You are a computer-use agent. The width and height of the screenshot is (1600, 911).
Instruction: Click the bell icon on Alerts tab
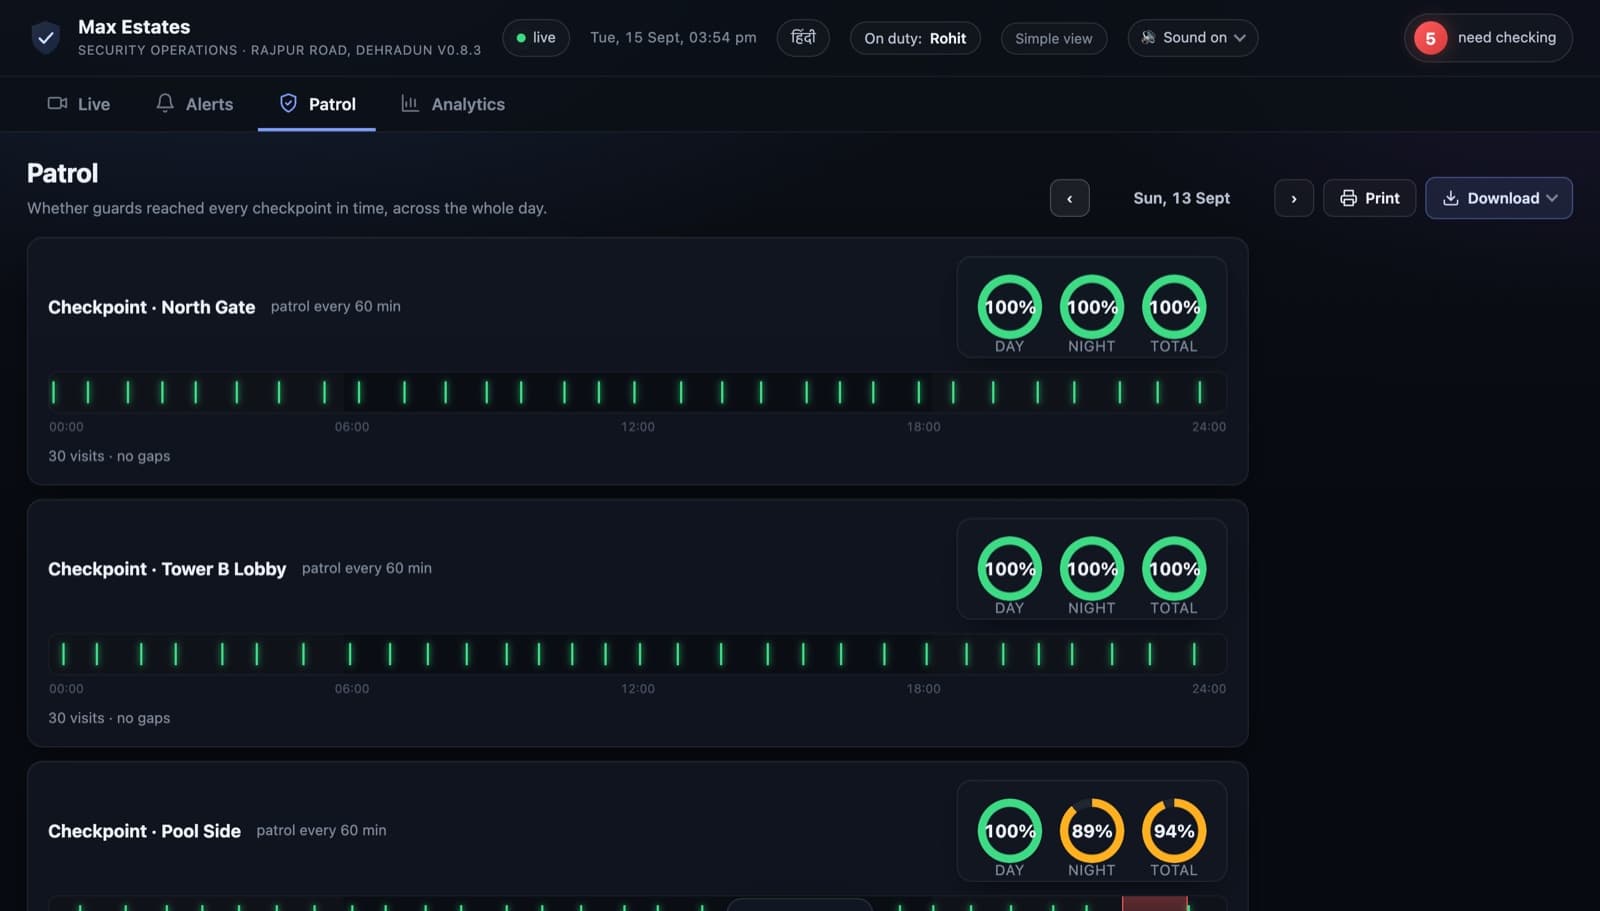tap(165, 103)
